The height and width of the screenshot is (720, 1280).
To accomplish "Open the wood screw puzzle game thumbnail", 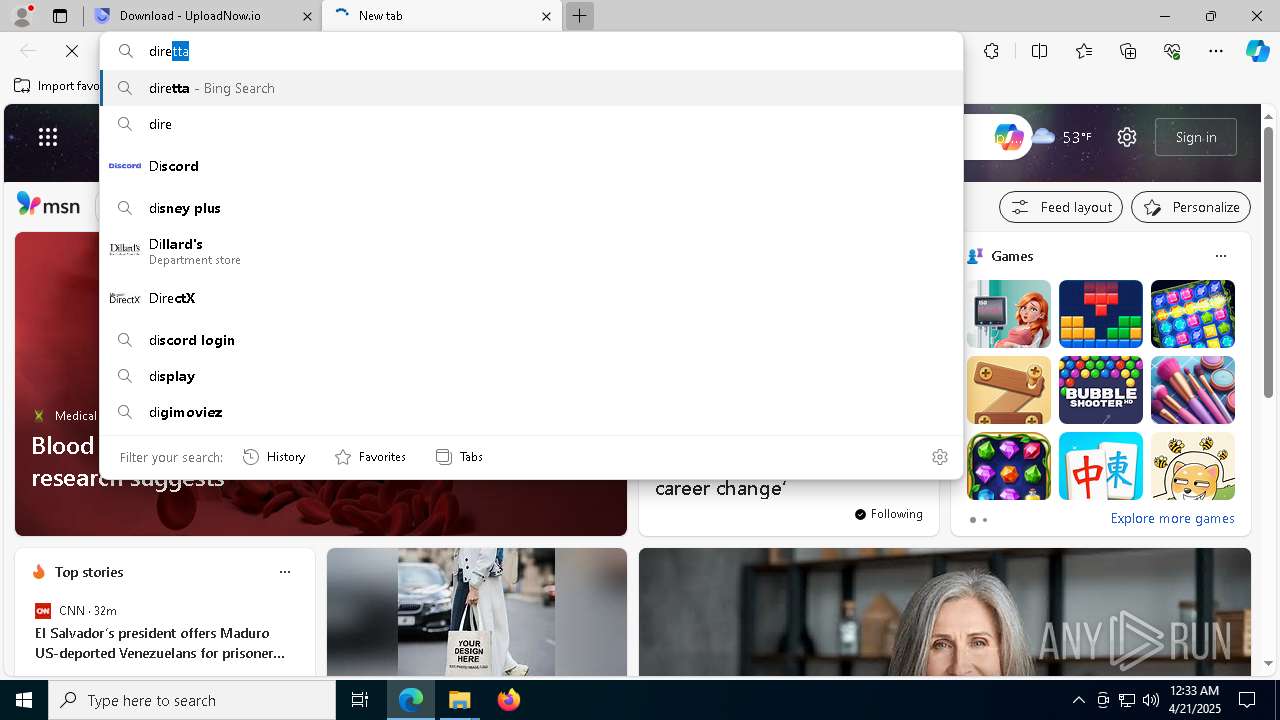I will coord(1009,390).
